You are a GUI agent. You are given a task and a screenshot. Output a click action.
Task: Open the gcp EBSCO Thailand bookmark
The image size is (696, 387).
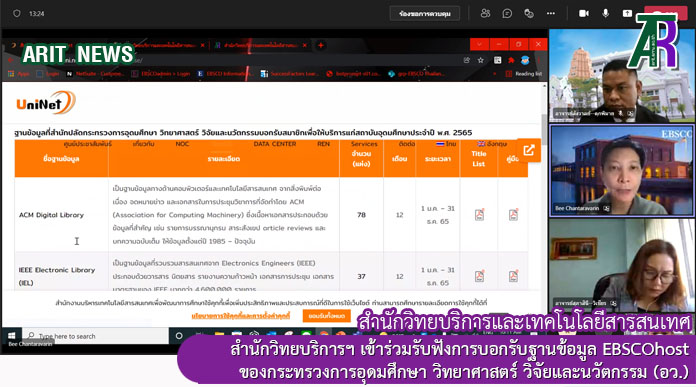click(417, 74)
